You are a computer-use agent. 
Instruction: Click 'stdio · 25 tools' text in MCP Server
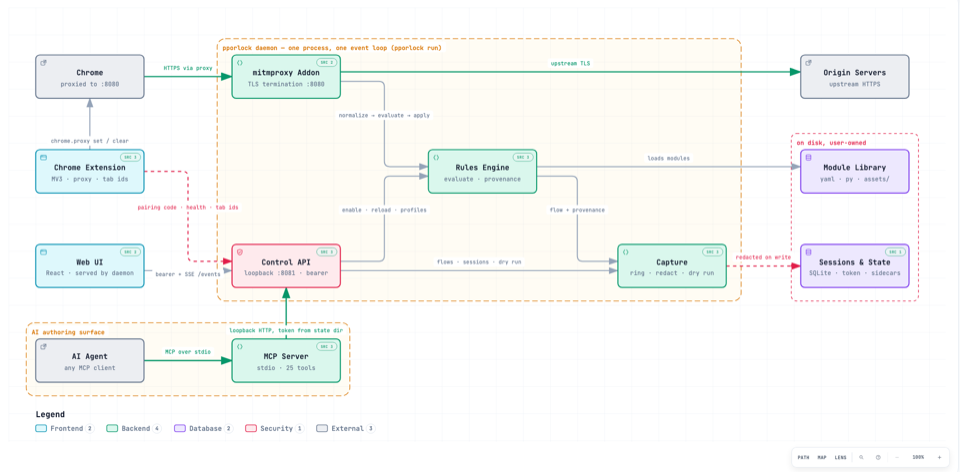[286, 368]
